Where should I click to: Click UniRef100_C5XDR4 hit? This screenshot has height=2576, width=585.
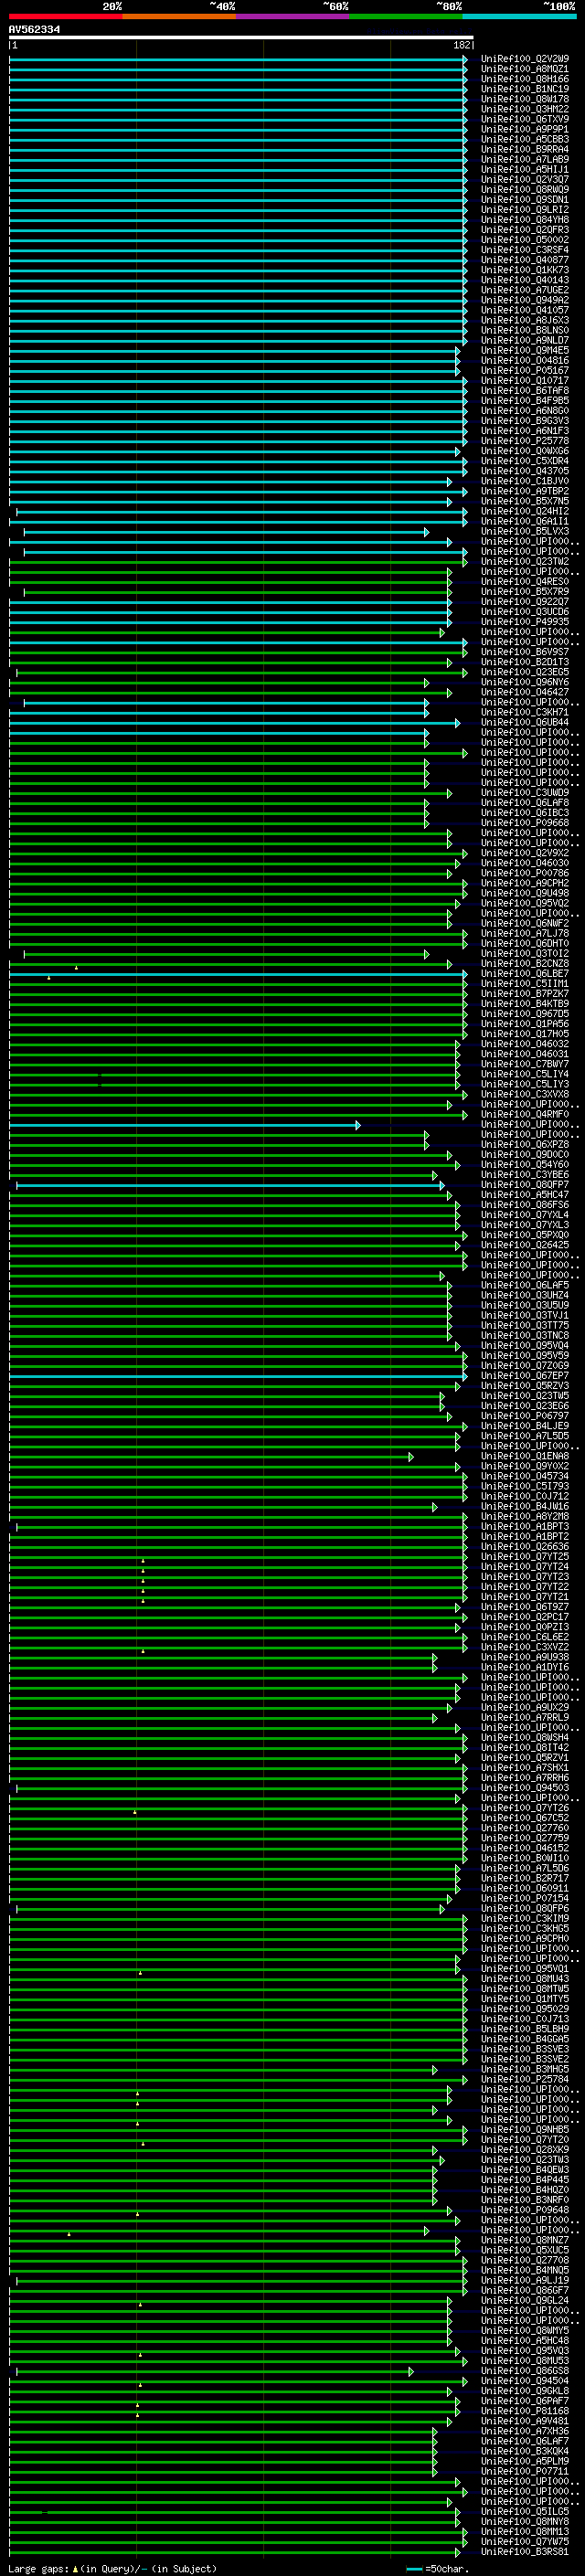524,461
